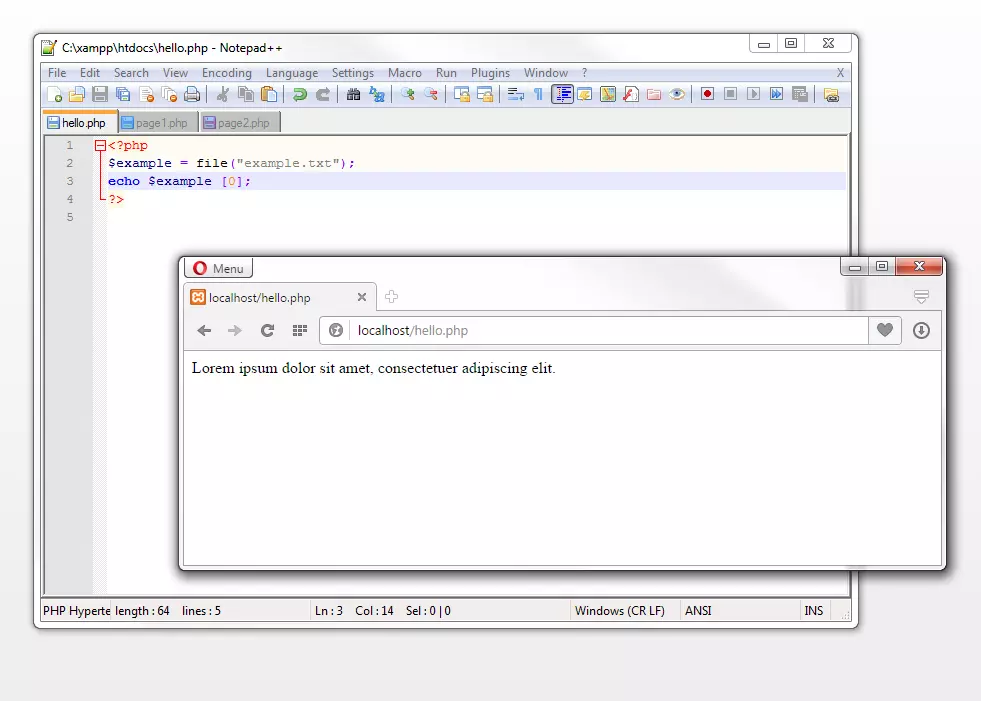Collapse the PHP code fold on line 1

[99, 145]
